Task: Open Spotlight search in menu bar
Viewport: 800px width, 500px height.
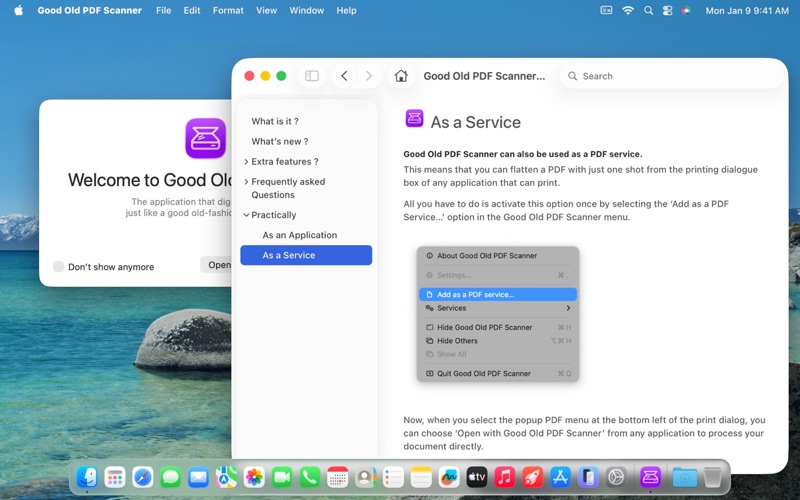Action: [x=648, y=10]
